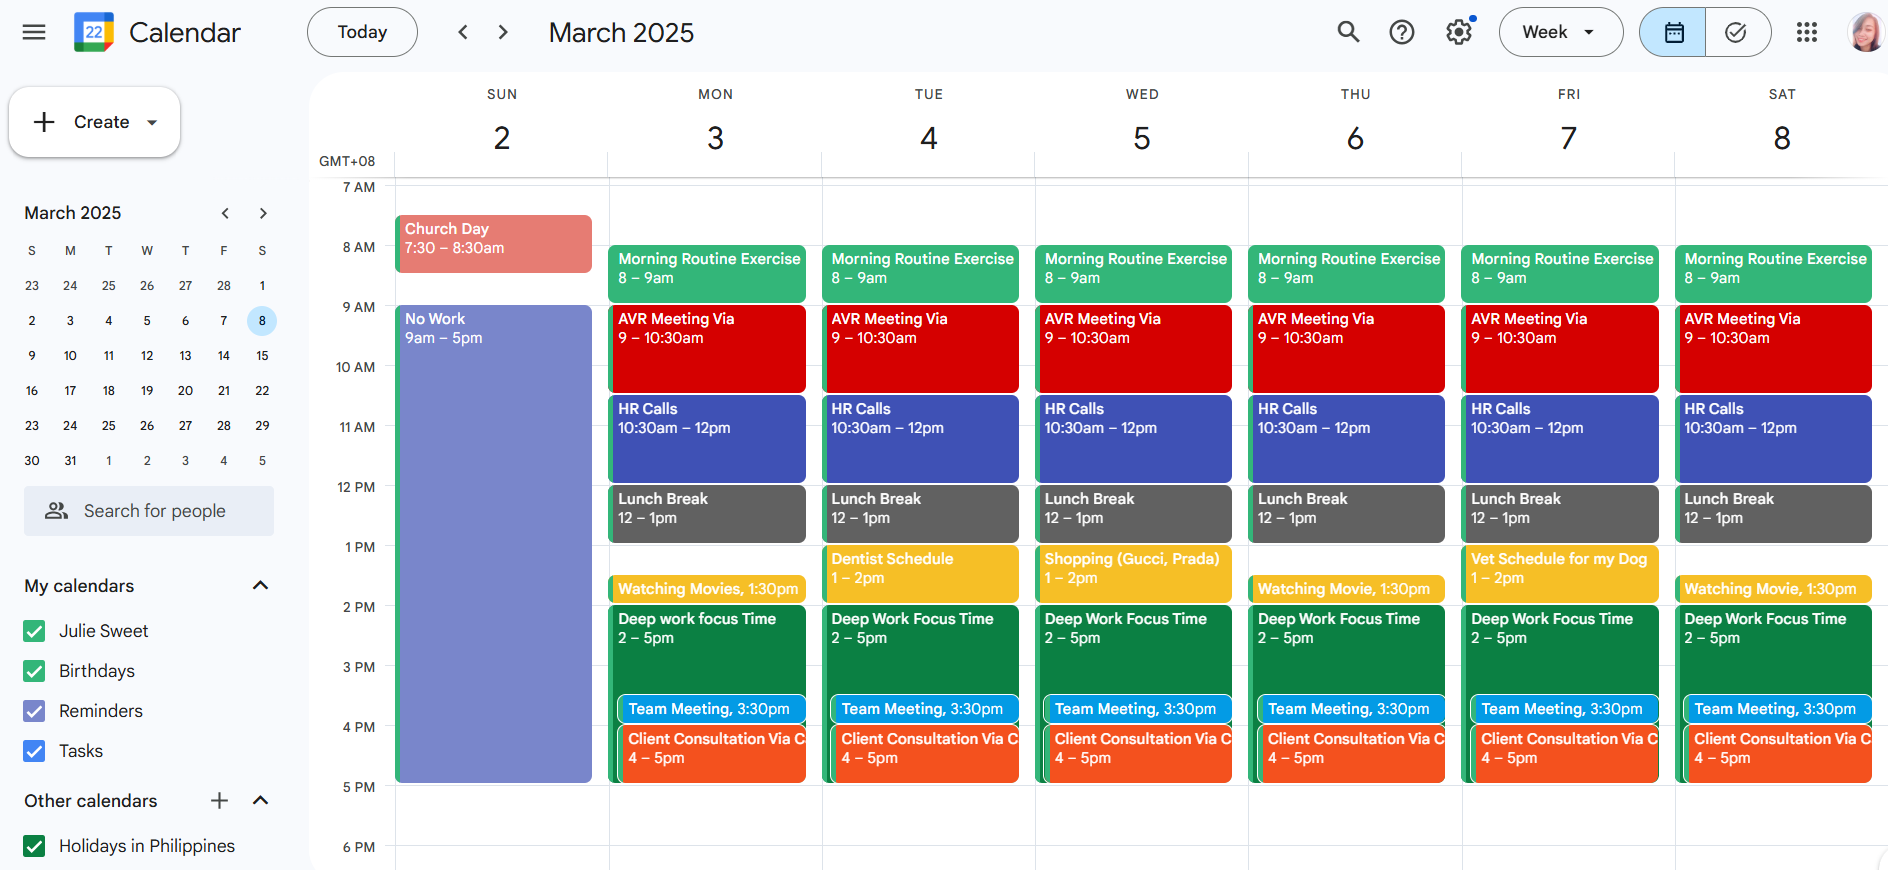Open Monday's Deep work focus Time event
The width and height of the screenshot is (1888, 870).
tap(707, 648)
